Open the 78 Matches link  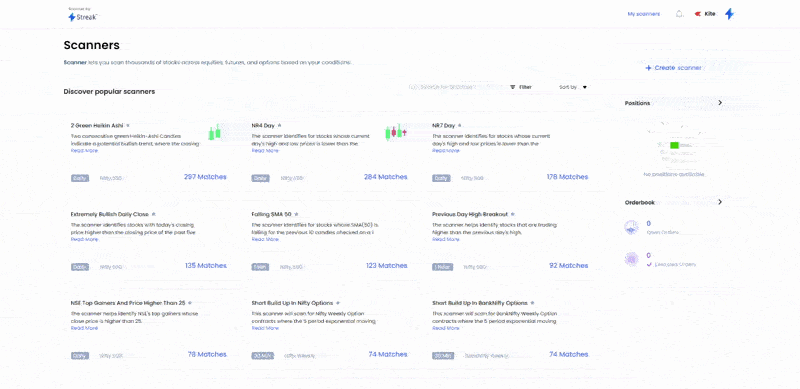click(x=207, y=354)
